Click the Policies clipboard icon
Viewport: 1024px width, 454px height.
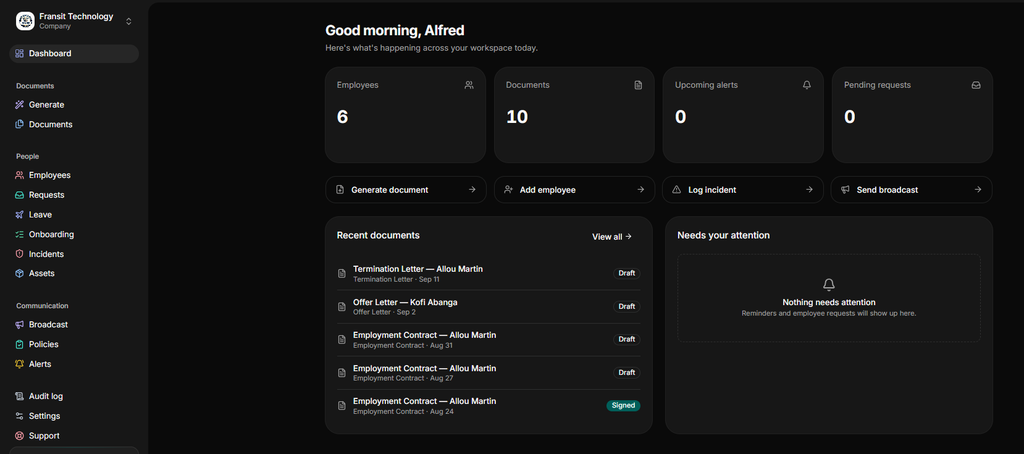20,344
